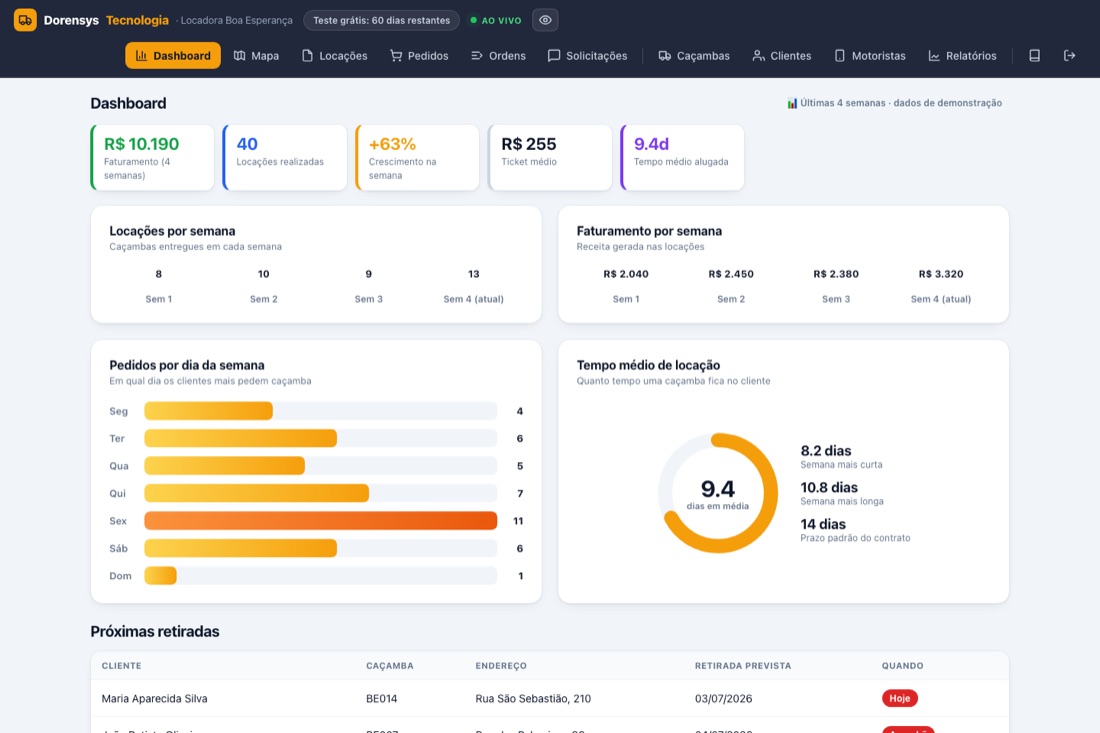
Task: Click the R$ 10.190 Faturamento card
Action: (x=152, y=158)
